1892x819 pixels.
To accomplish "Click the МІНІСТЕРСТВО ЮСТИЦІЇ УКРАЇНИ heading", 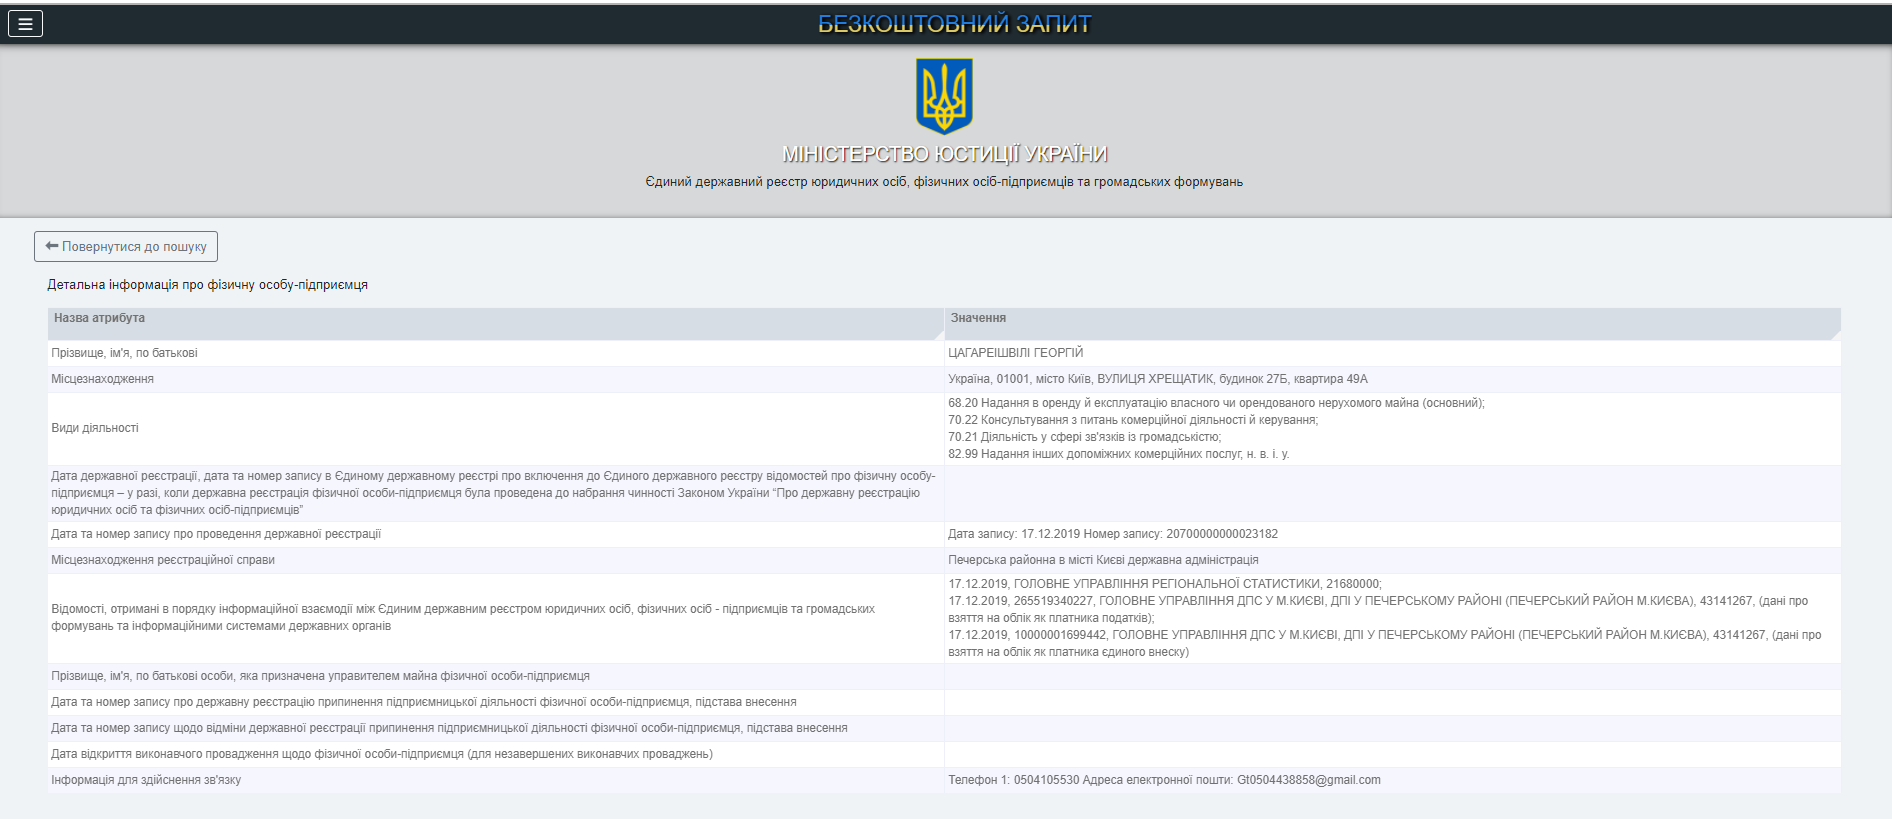I will point(944,154).
